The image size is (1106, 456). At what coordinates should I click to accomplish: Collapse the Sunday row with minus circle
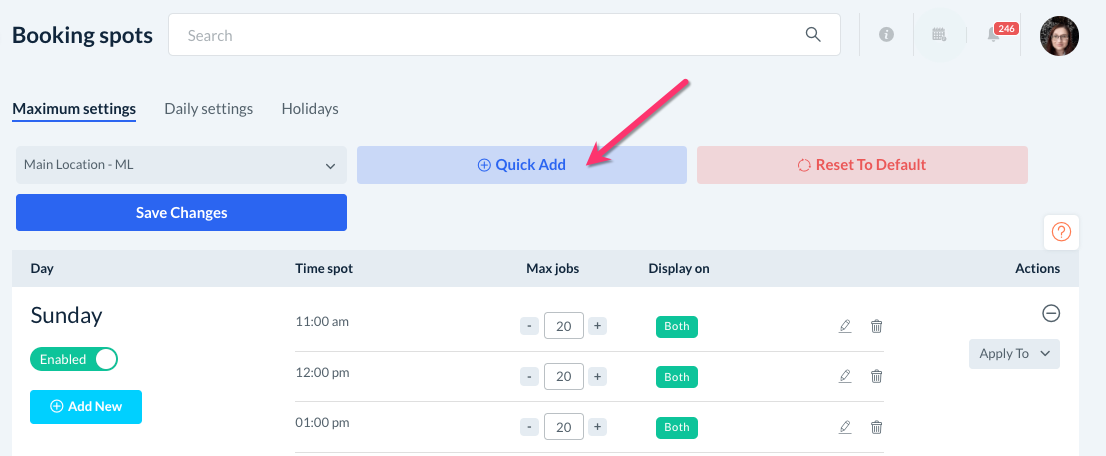(x=1051, y=314)
